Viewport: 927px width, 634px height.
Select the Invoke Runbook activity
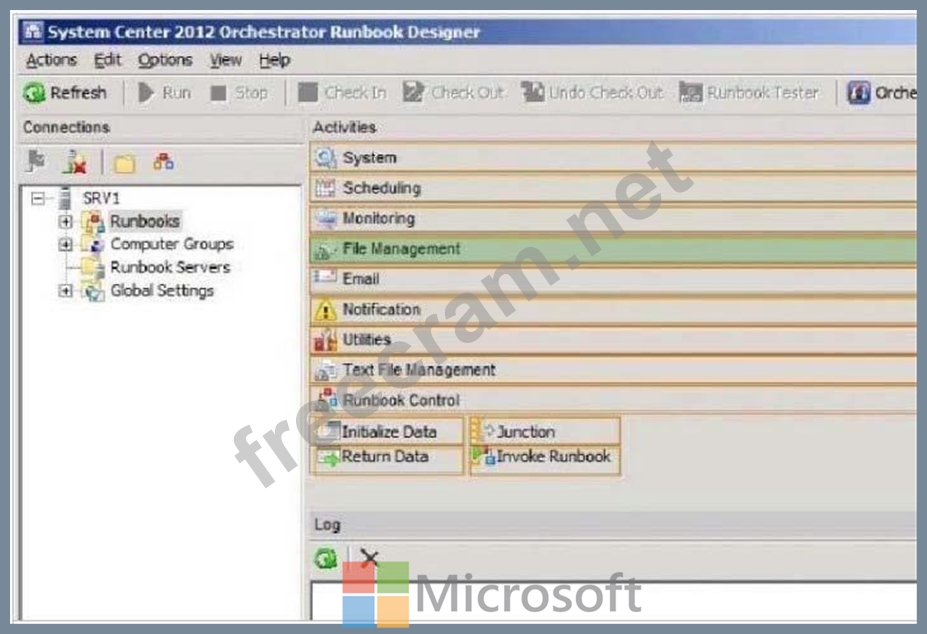[x=544, y=458]
